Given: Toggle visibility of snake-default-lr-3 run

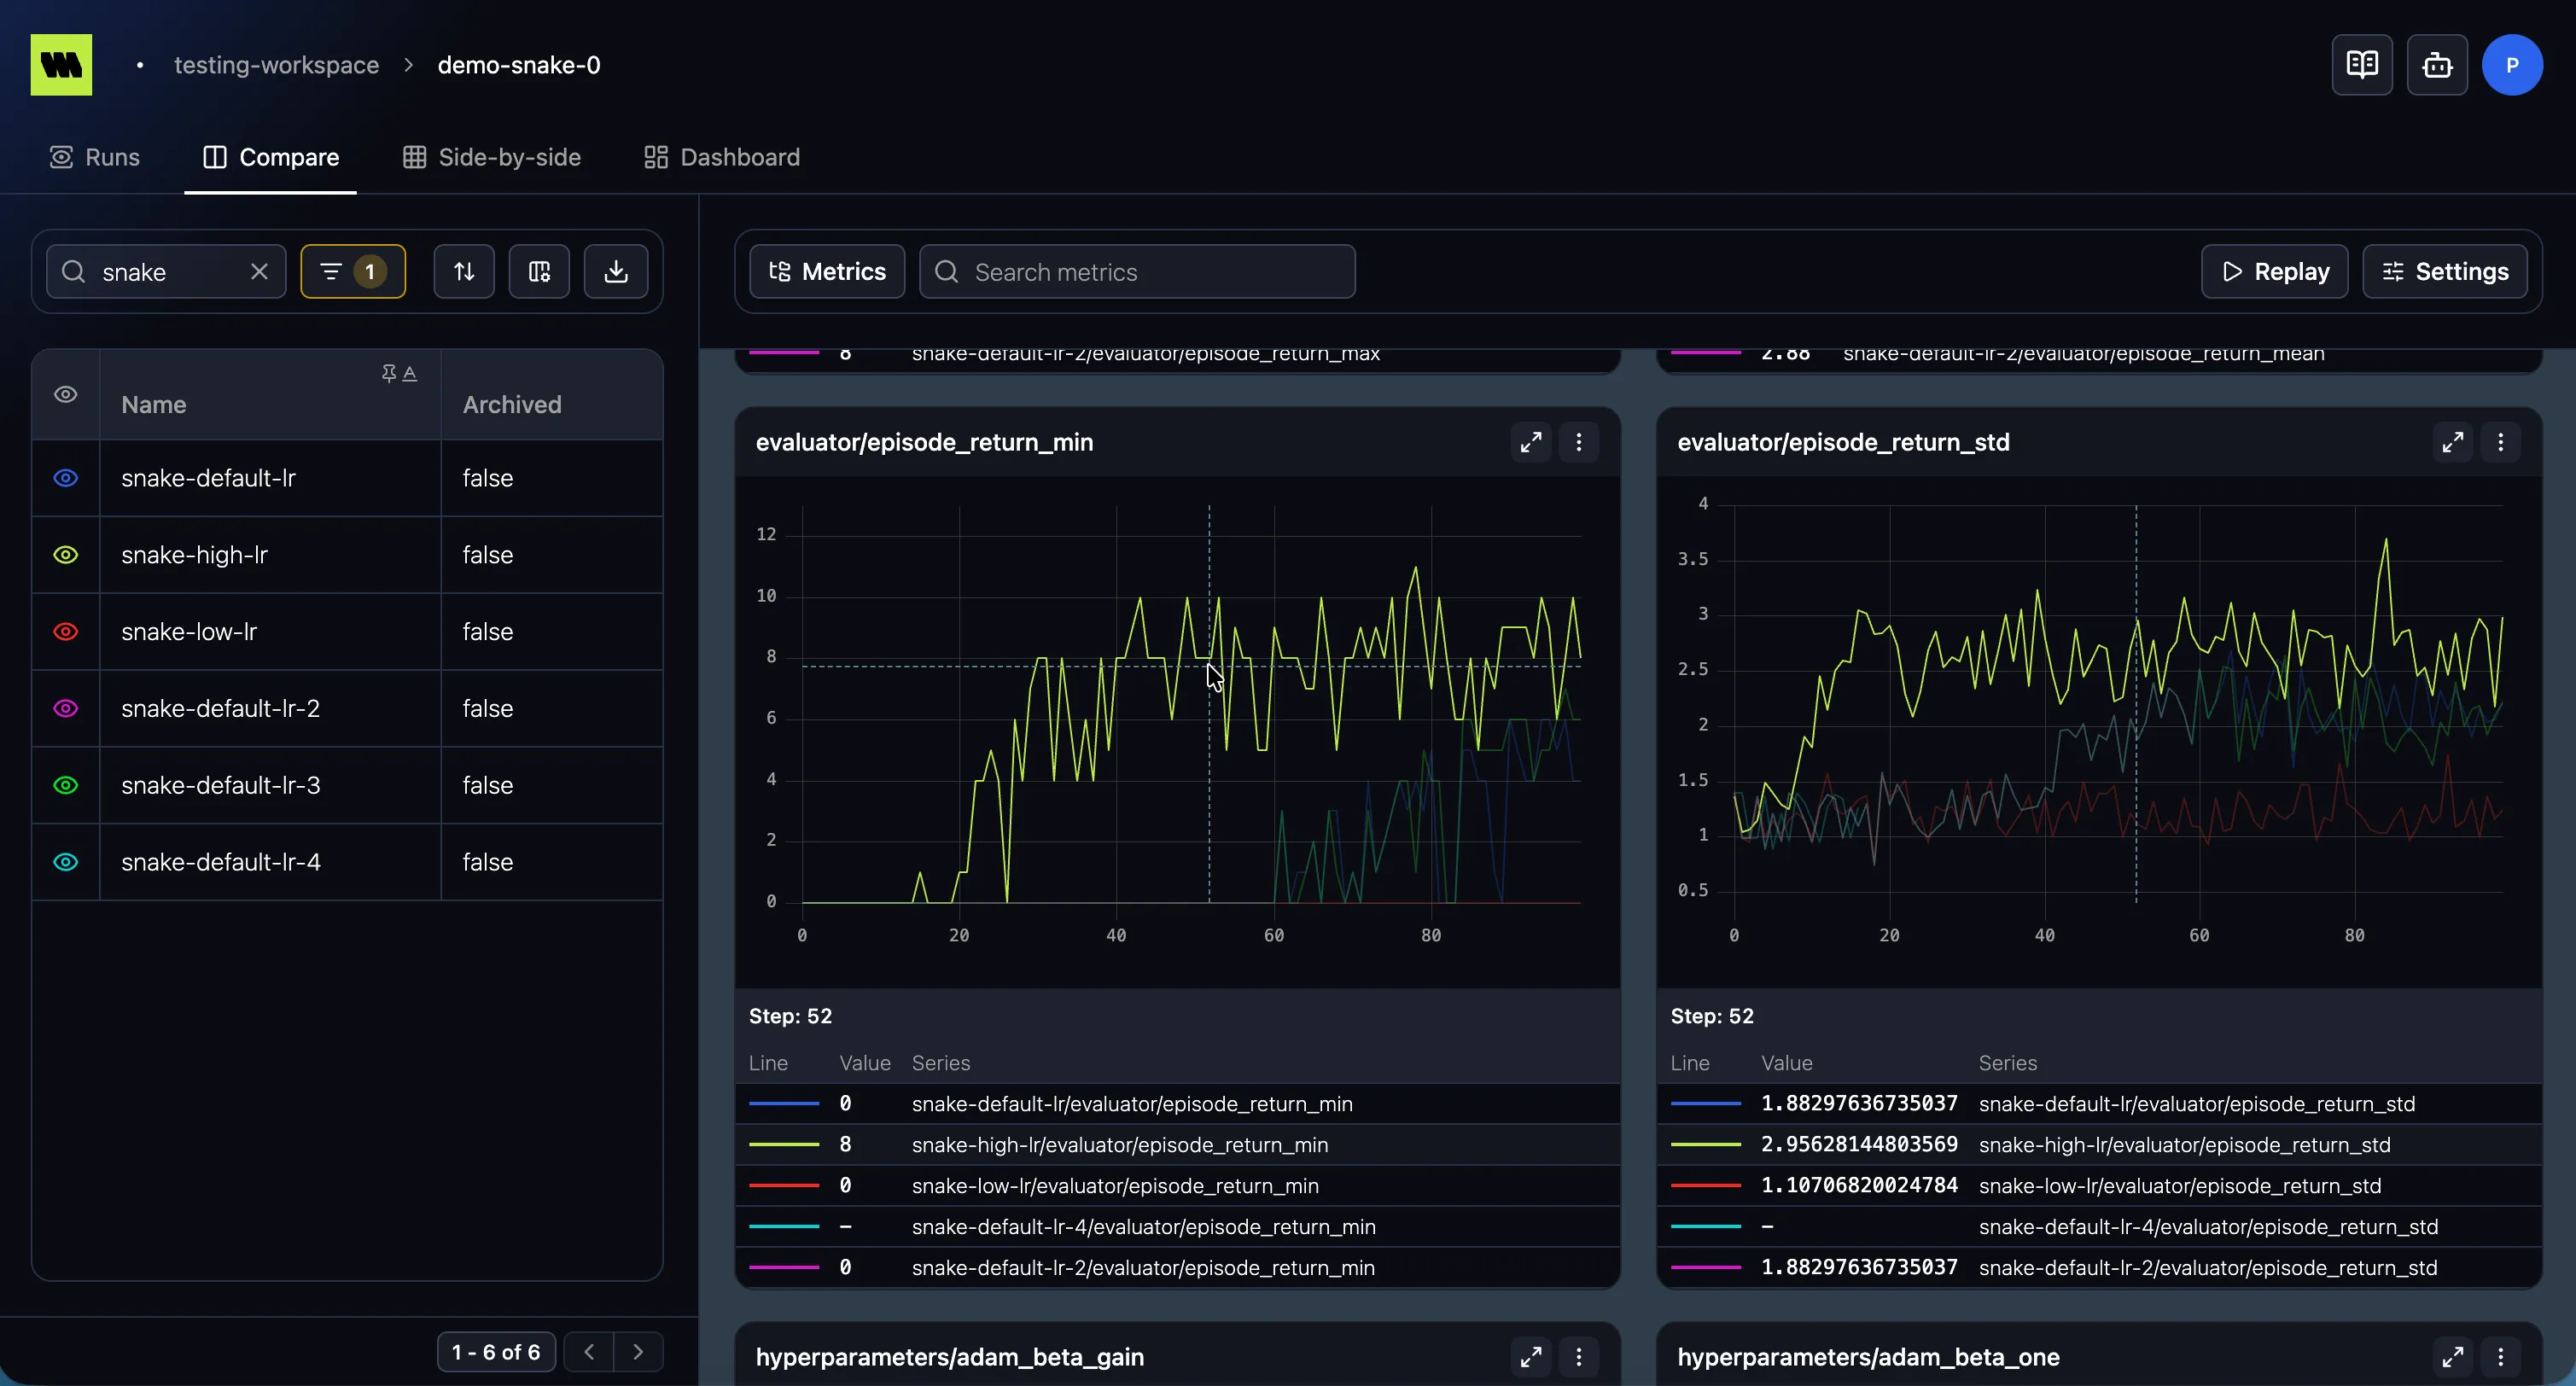Looking at the screenshot, I should tap(66, 785).
